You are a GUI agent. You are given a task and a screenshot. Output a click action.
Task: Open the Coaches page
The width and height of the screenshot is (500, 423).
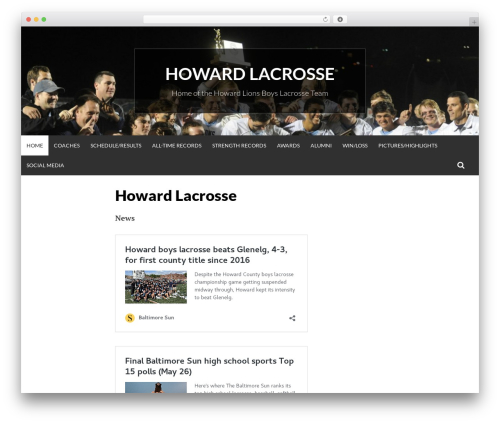(67, 146)
